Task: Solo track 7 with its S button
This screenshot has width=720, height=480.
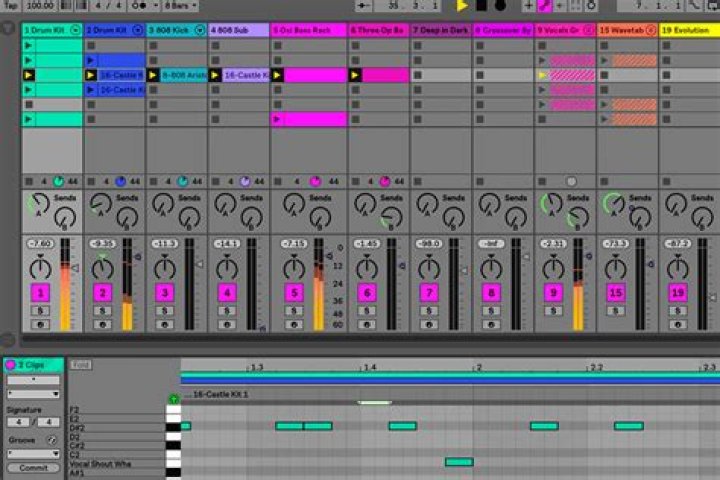Action: 429,311
